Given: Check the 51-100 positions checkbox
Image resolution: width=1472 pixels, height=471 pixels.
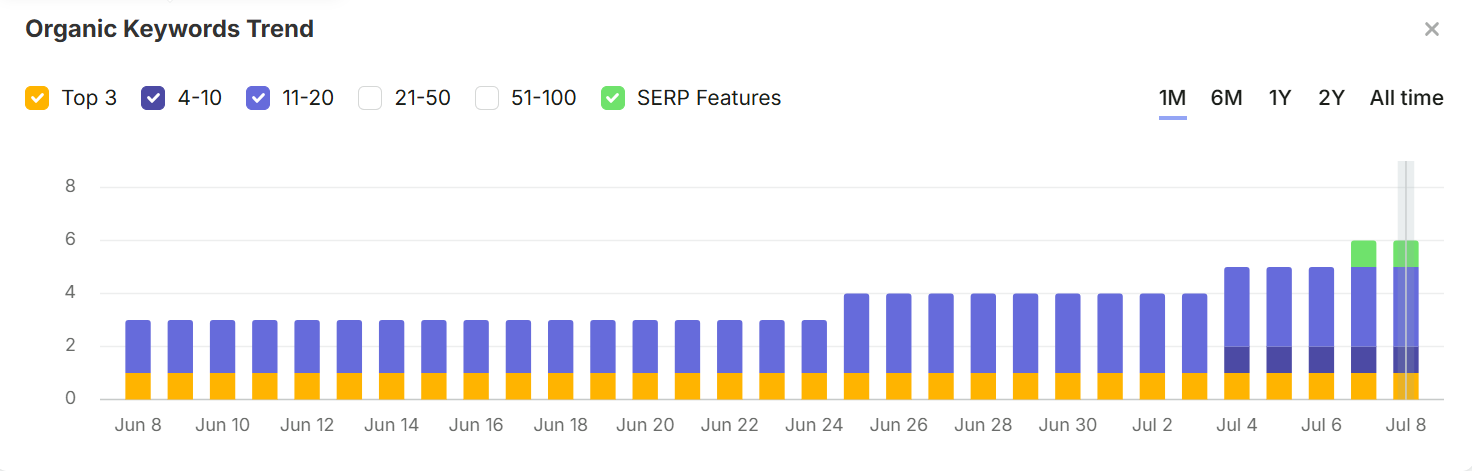Looking at the screenshot, I should [487, 98].
